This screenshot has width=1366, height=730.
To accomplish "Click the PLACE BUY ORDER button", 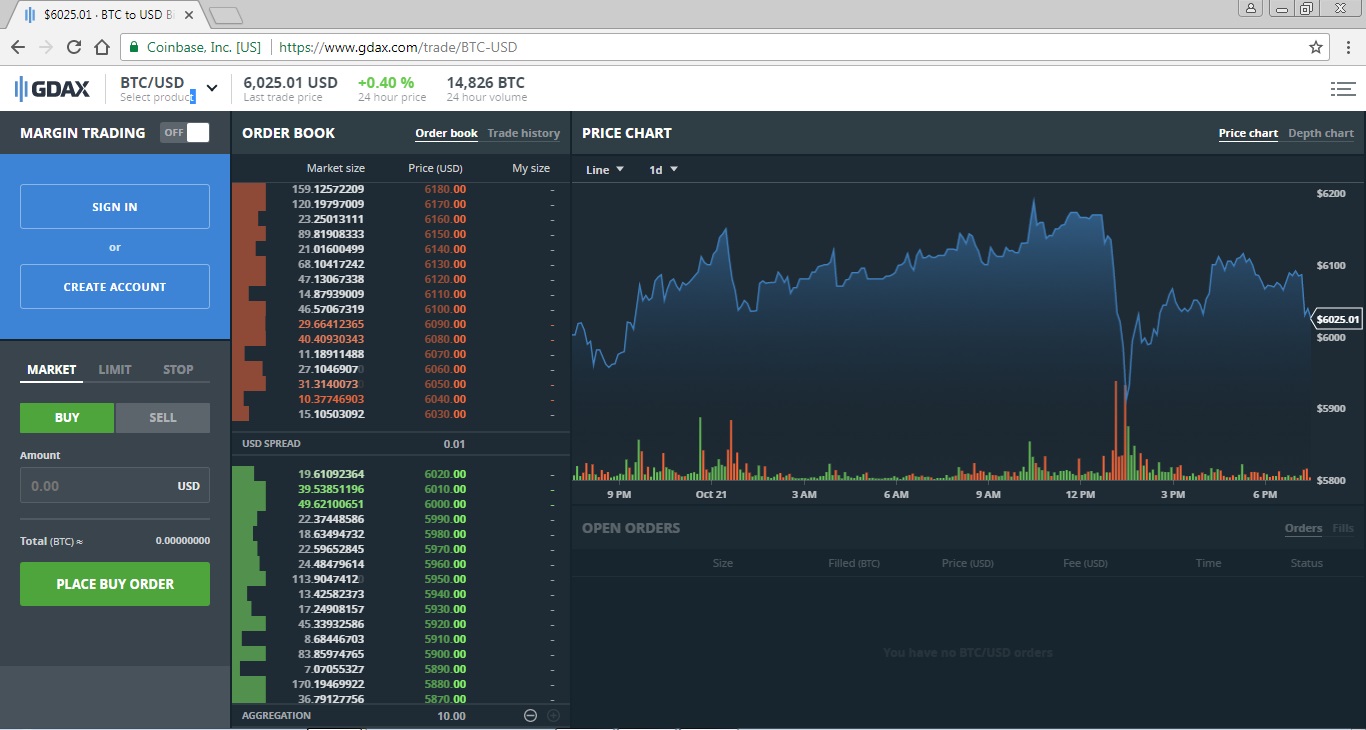I will point(115,584).
